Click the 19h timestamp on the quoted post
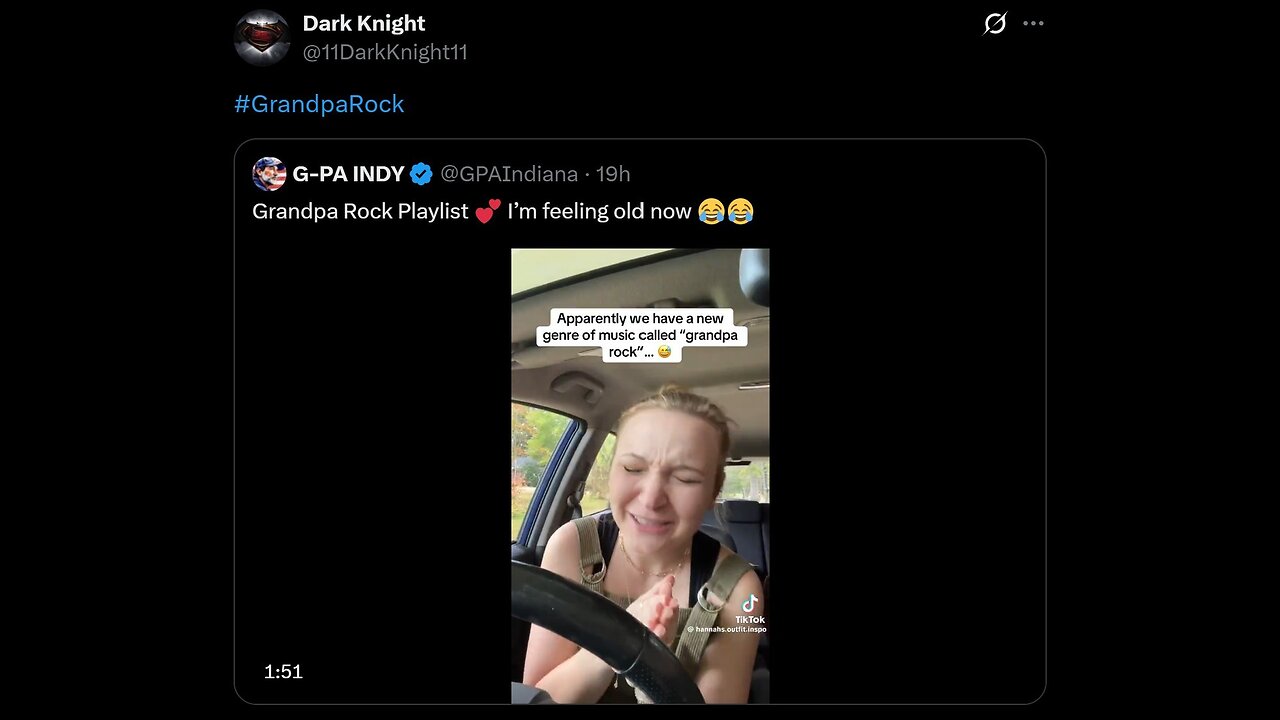The height and width of the screenshot is (720, 1280). click(613, 174)
